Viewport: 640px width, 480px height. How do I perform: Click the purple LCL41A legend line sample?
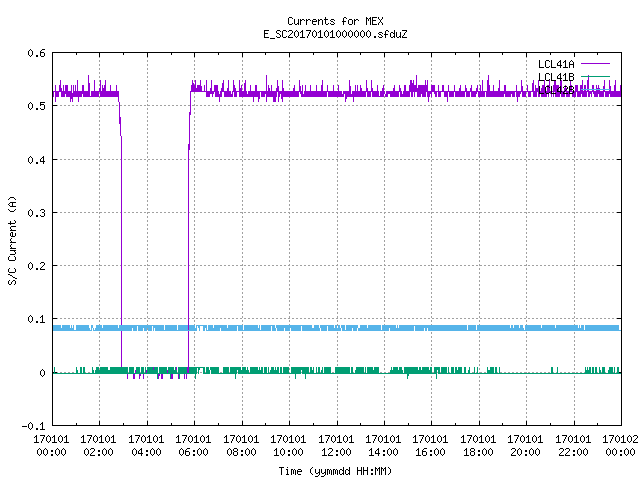point(595,64)
